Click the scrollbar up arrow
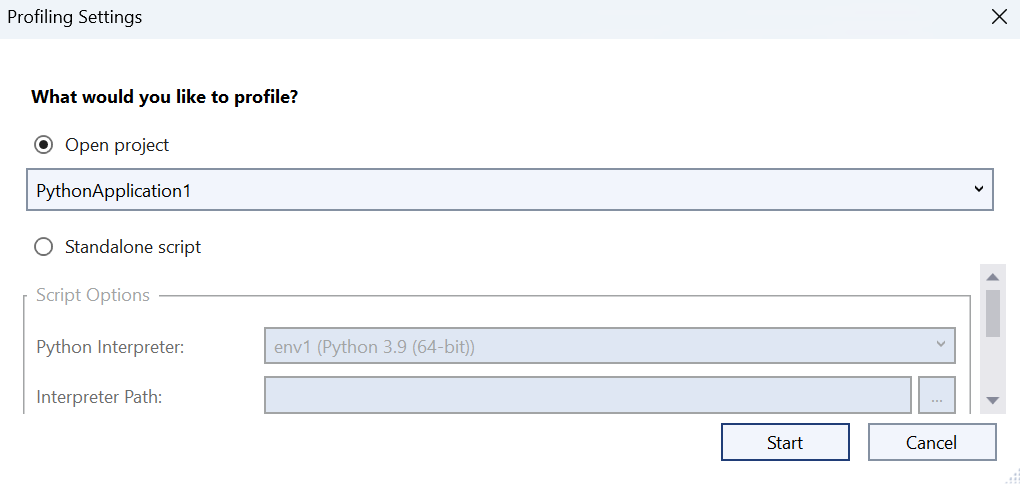 click(993, 277)
